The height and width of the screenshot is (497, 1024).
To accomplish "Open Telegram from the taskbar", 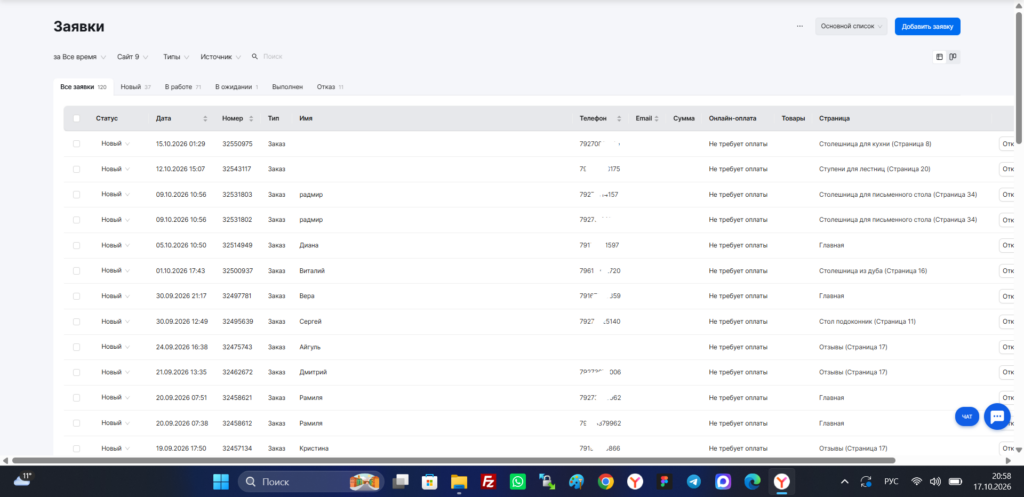I will coord(694,482).
